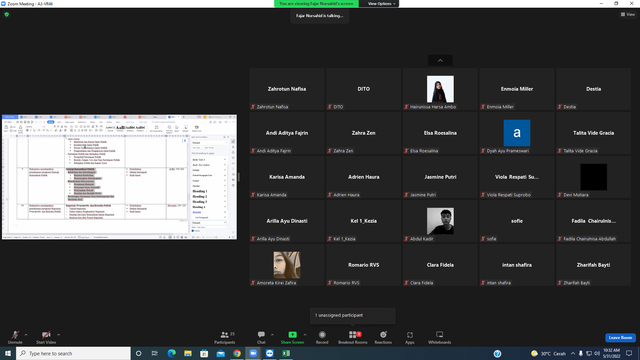Open Microsoft Store from taskbar
This screenshot has width=640, height=360.
(204, 353)
